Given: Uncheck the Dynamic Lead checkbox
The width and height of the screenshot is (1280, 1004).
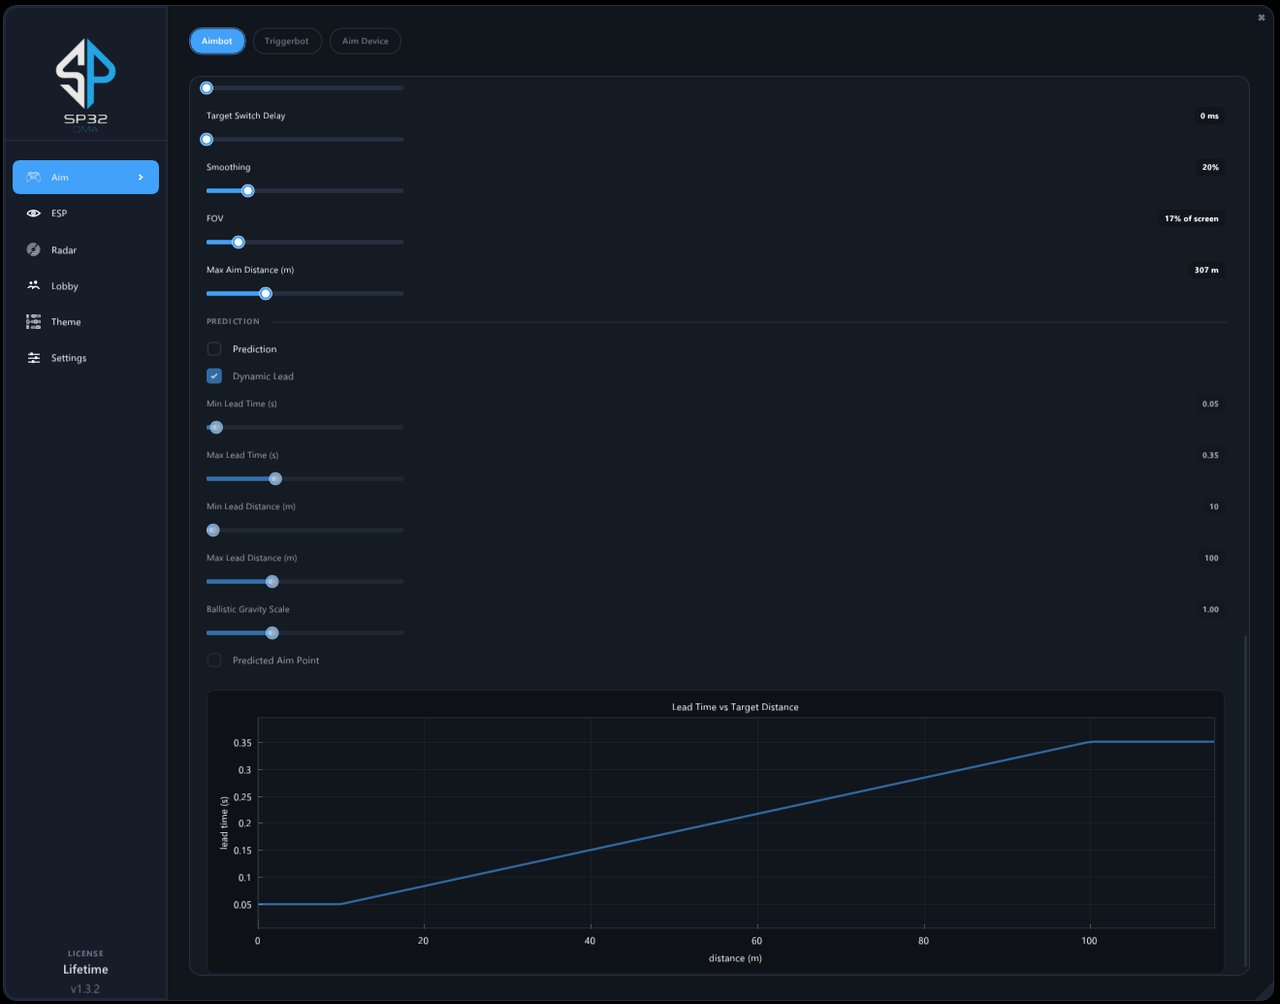Looking at the screenshot, I should [214, 376].
